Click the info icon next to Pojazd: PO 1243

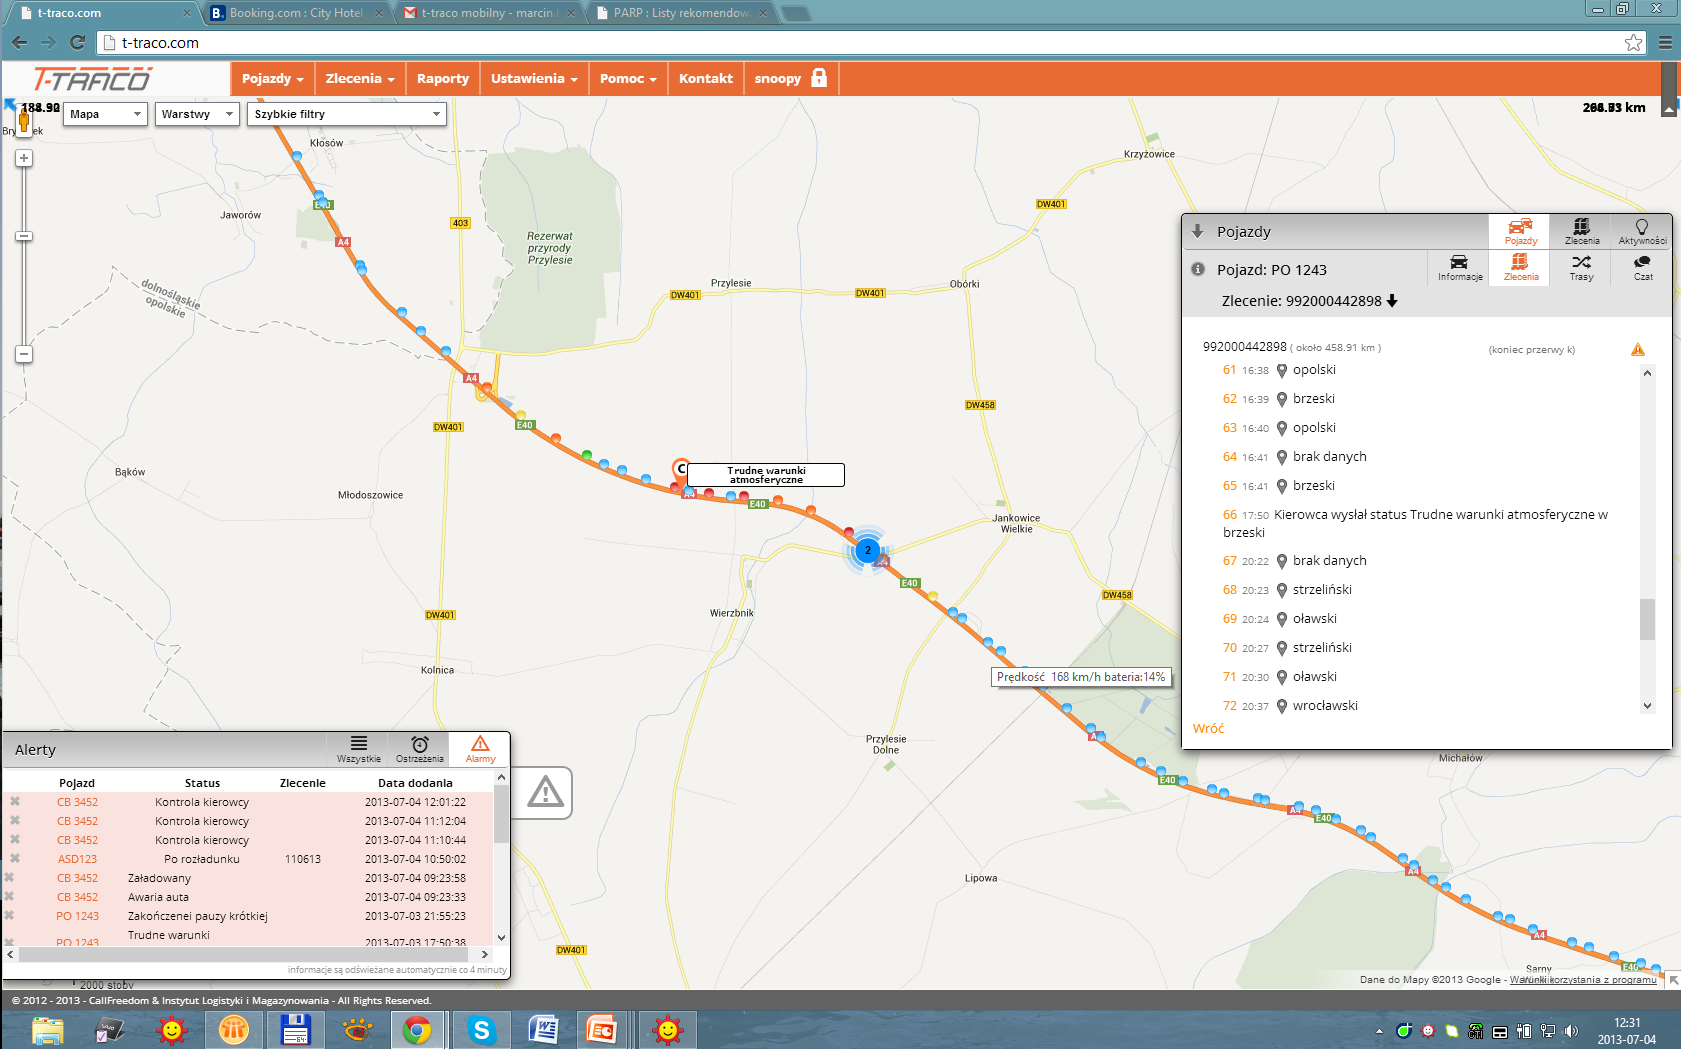coord(1198,269)
